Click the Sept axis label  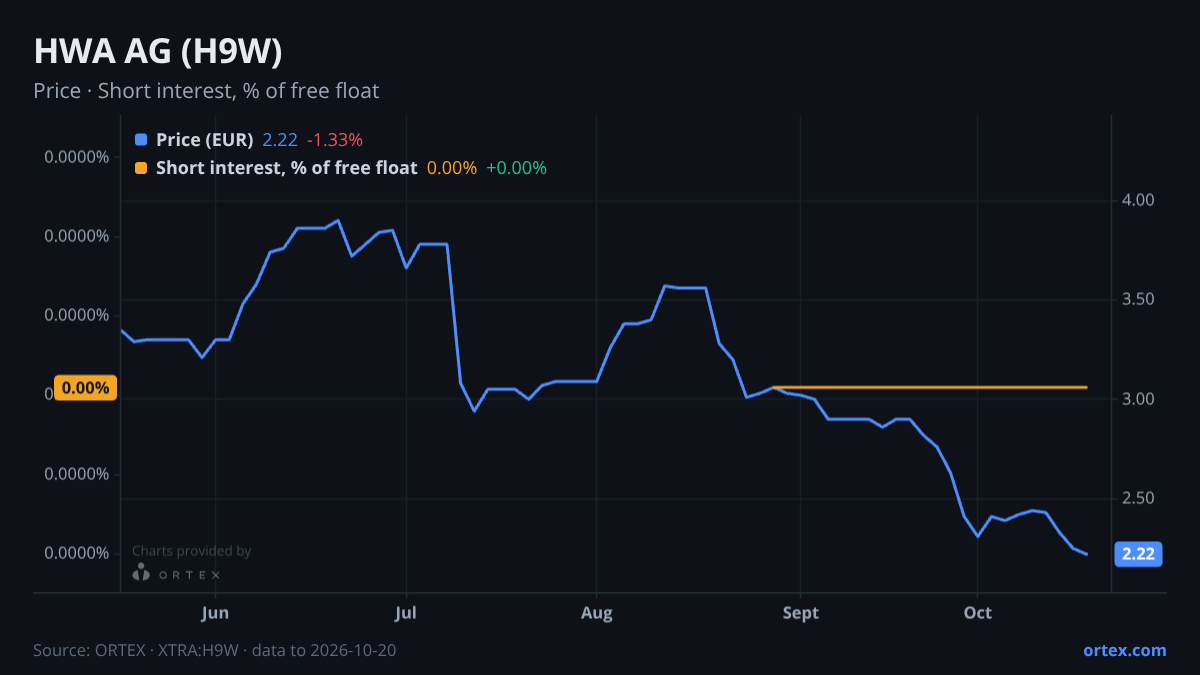coord(800,612)
